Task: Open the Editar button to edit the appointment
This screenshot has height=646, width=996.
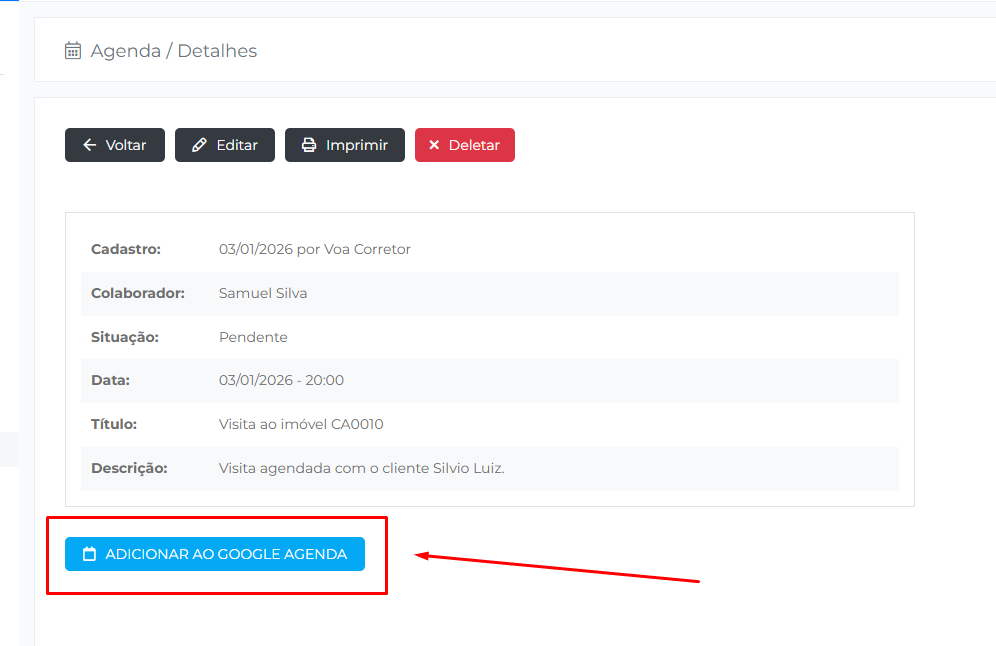Action: tap(225, 145)
